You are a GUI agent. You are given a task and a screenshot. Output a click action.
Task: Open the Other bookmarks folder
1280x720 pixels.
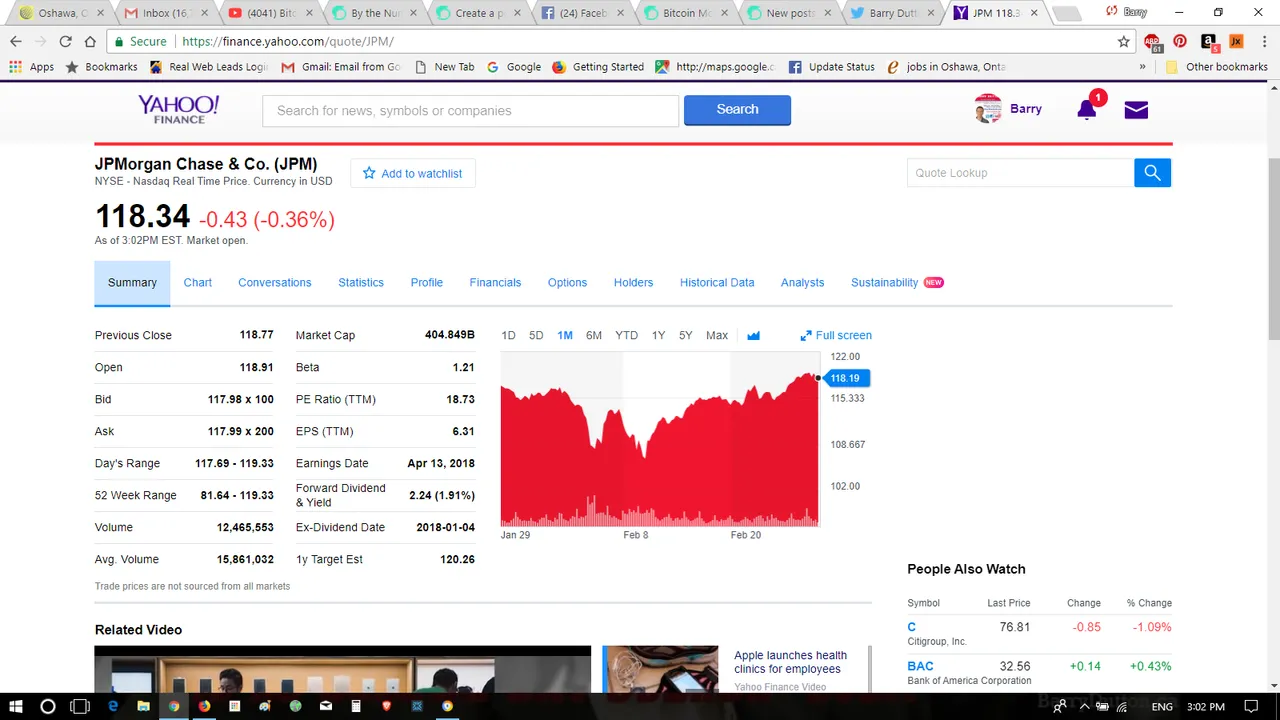1217,67
